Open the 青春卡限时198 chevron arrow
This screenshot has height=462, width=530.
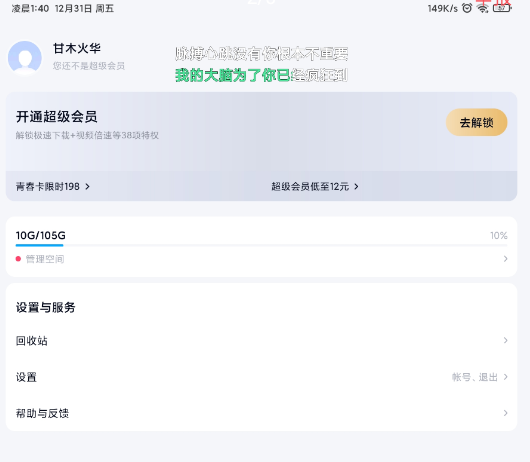88,187
